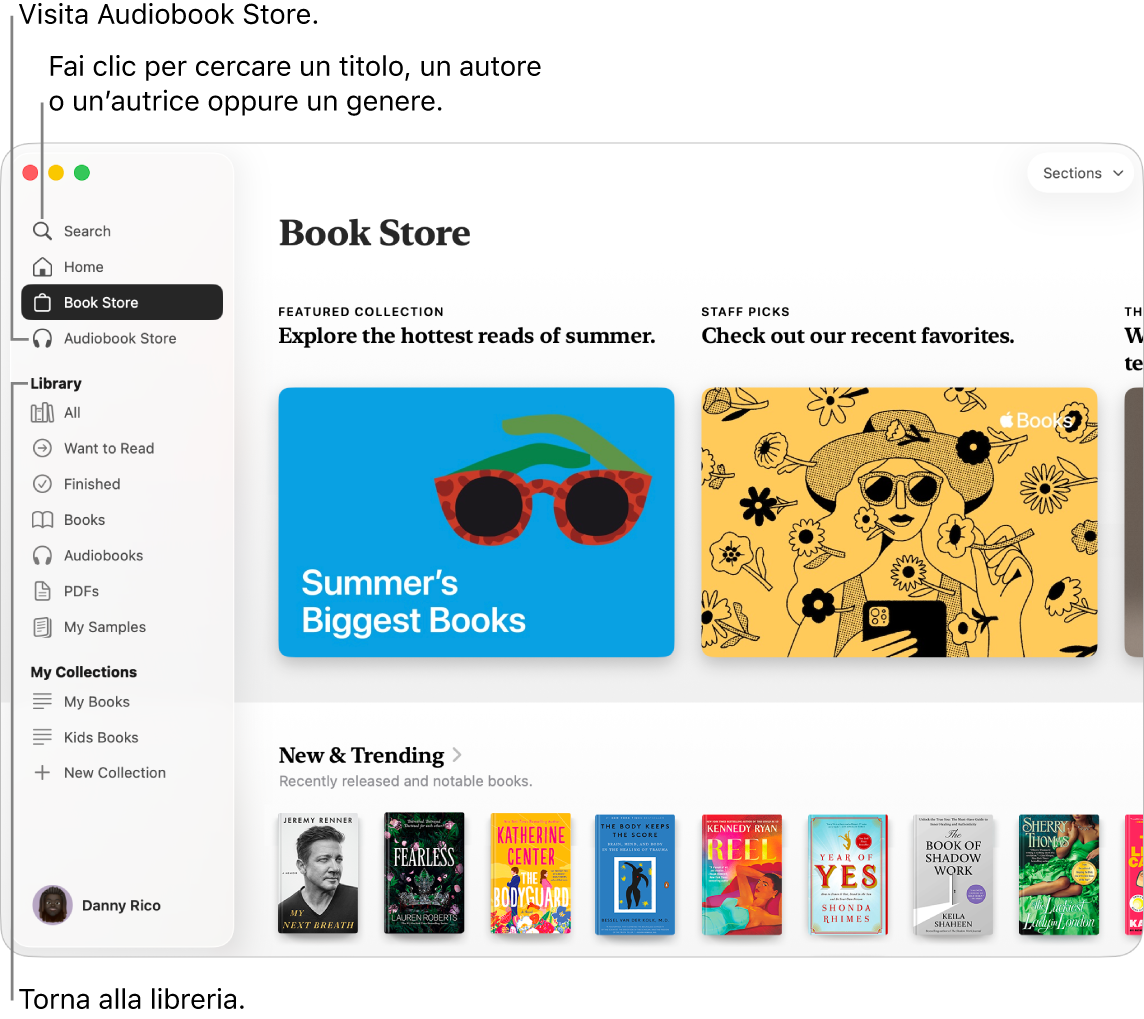The width and height of the screenshot is (1144, 1019).
Task: Click the Search magnifying glass icon
Action: coord(42,231)
